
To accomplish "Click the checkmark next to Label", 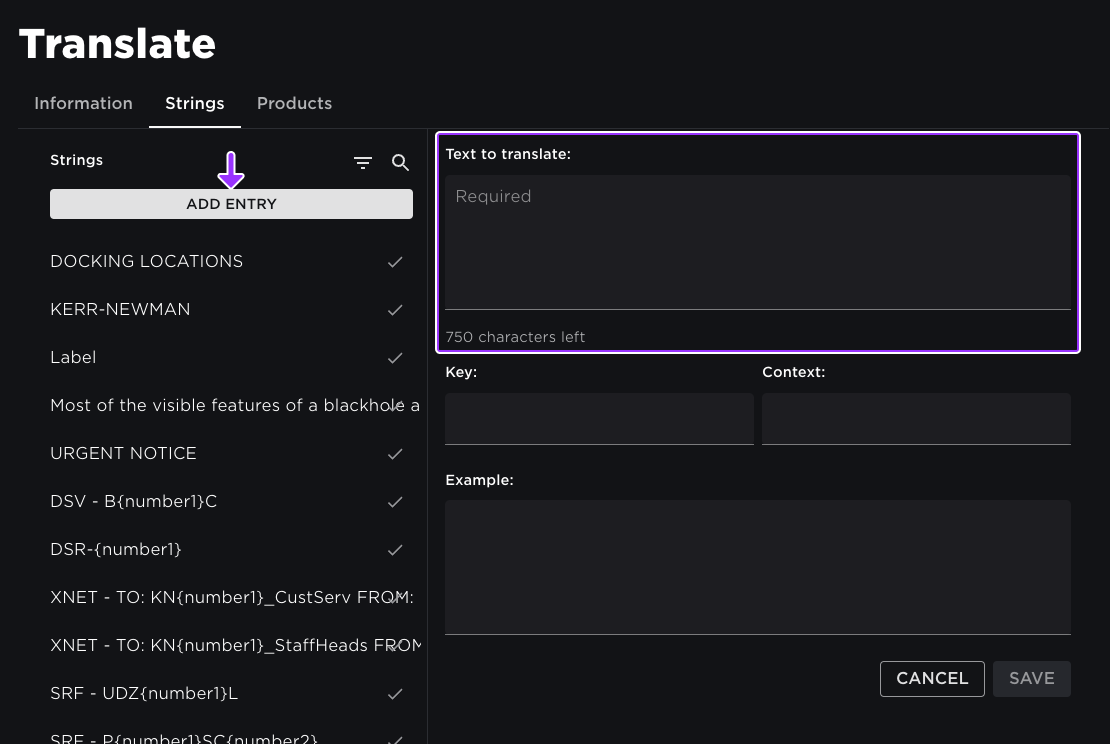I will click(395, 358).
